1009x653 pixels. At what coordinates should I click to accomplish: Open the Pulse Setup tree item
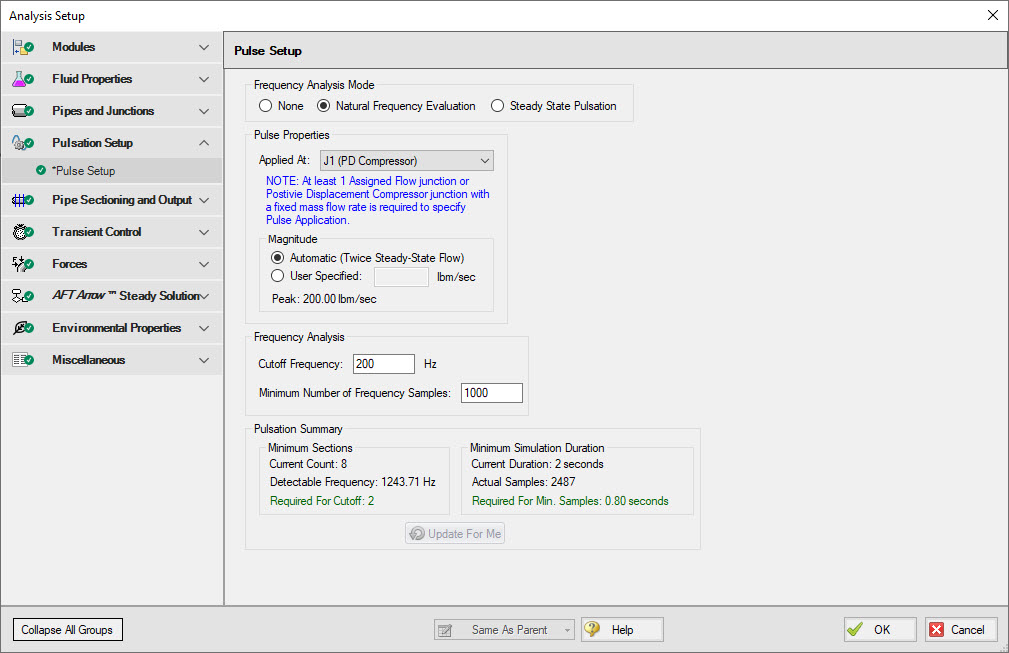84,171
